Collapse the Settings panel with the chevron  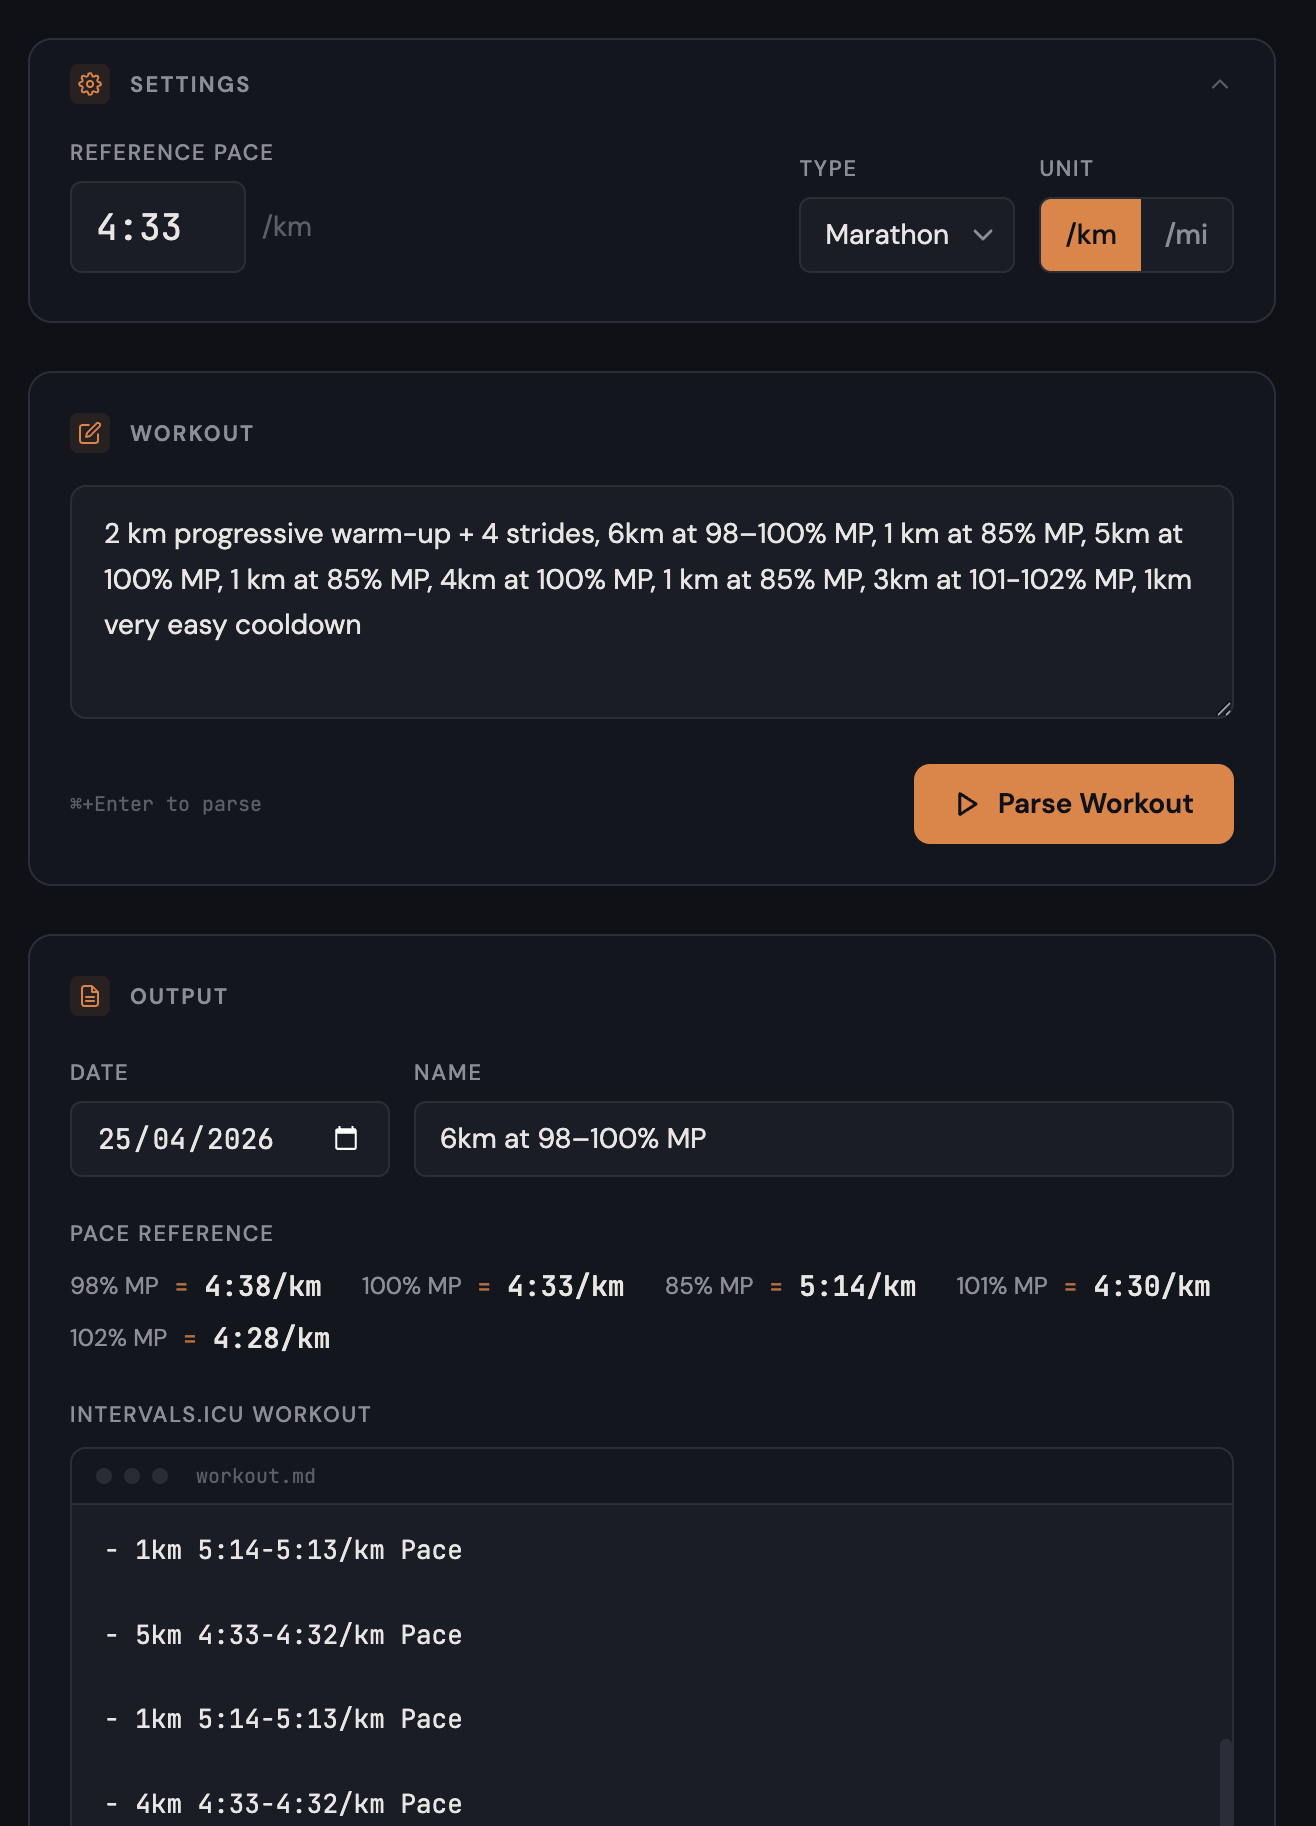(x=1220, y=84)
